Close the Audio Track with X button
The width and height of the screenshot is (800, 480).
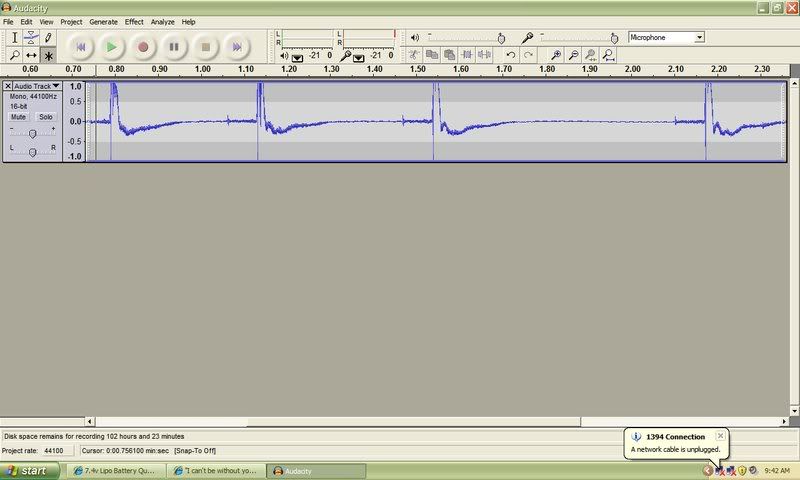[x=8, y=86]
